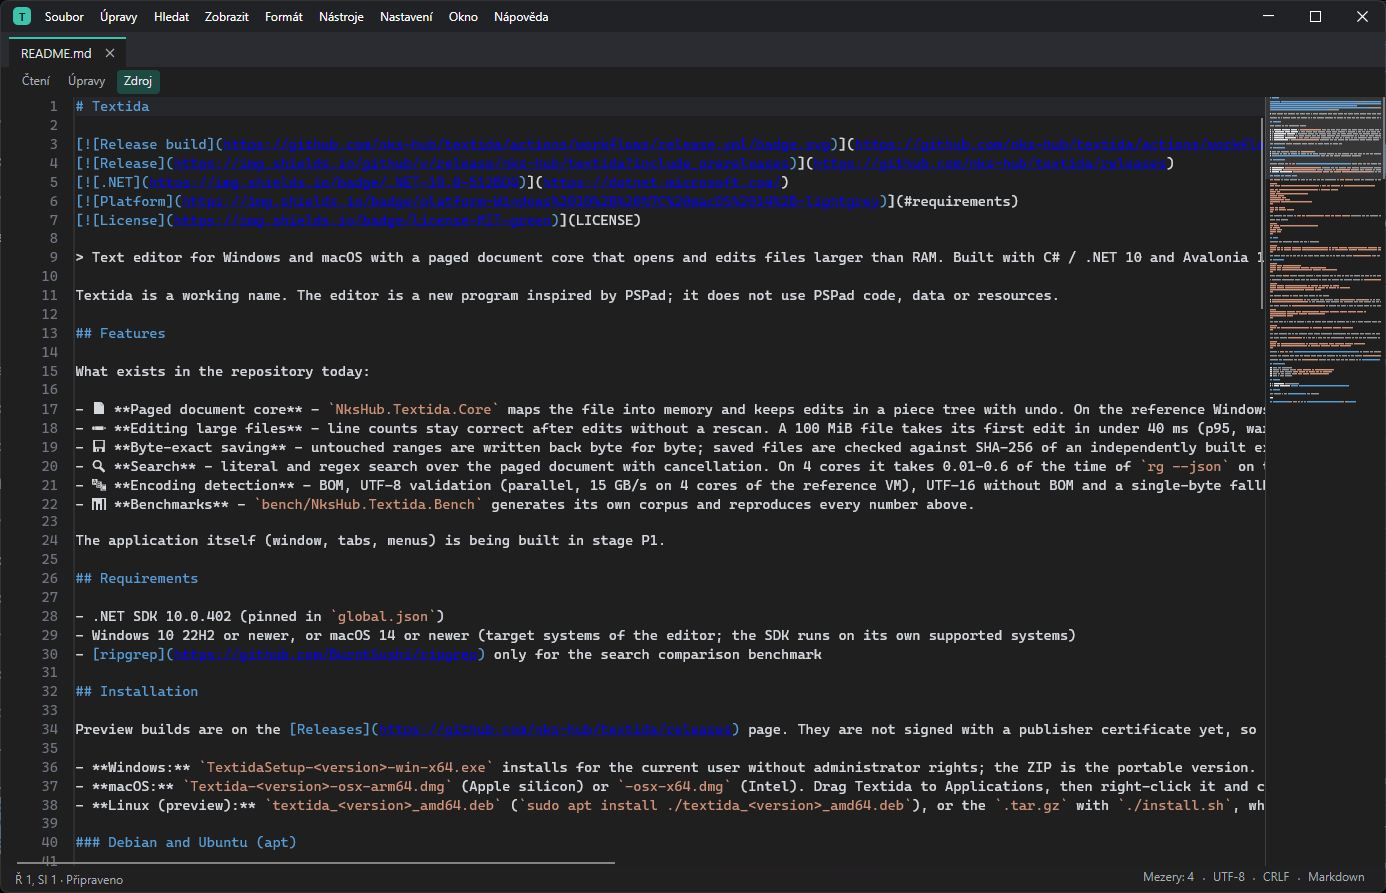This screenshot has height=893, width=1386.
Task: Open the Mezery: 4 indentation selector
Action: pyautogui.click(x=1168, y=877)
